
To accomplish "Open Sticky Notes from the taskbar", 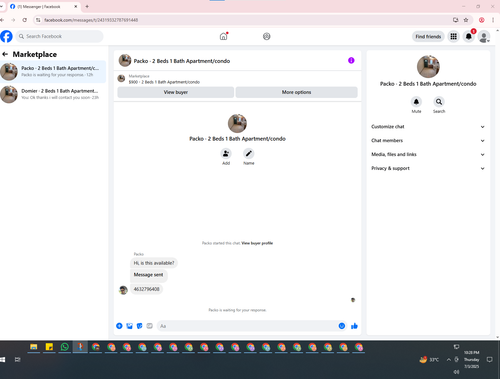I will coord(49,347).
